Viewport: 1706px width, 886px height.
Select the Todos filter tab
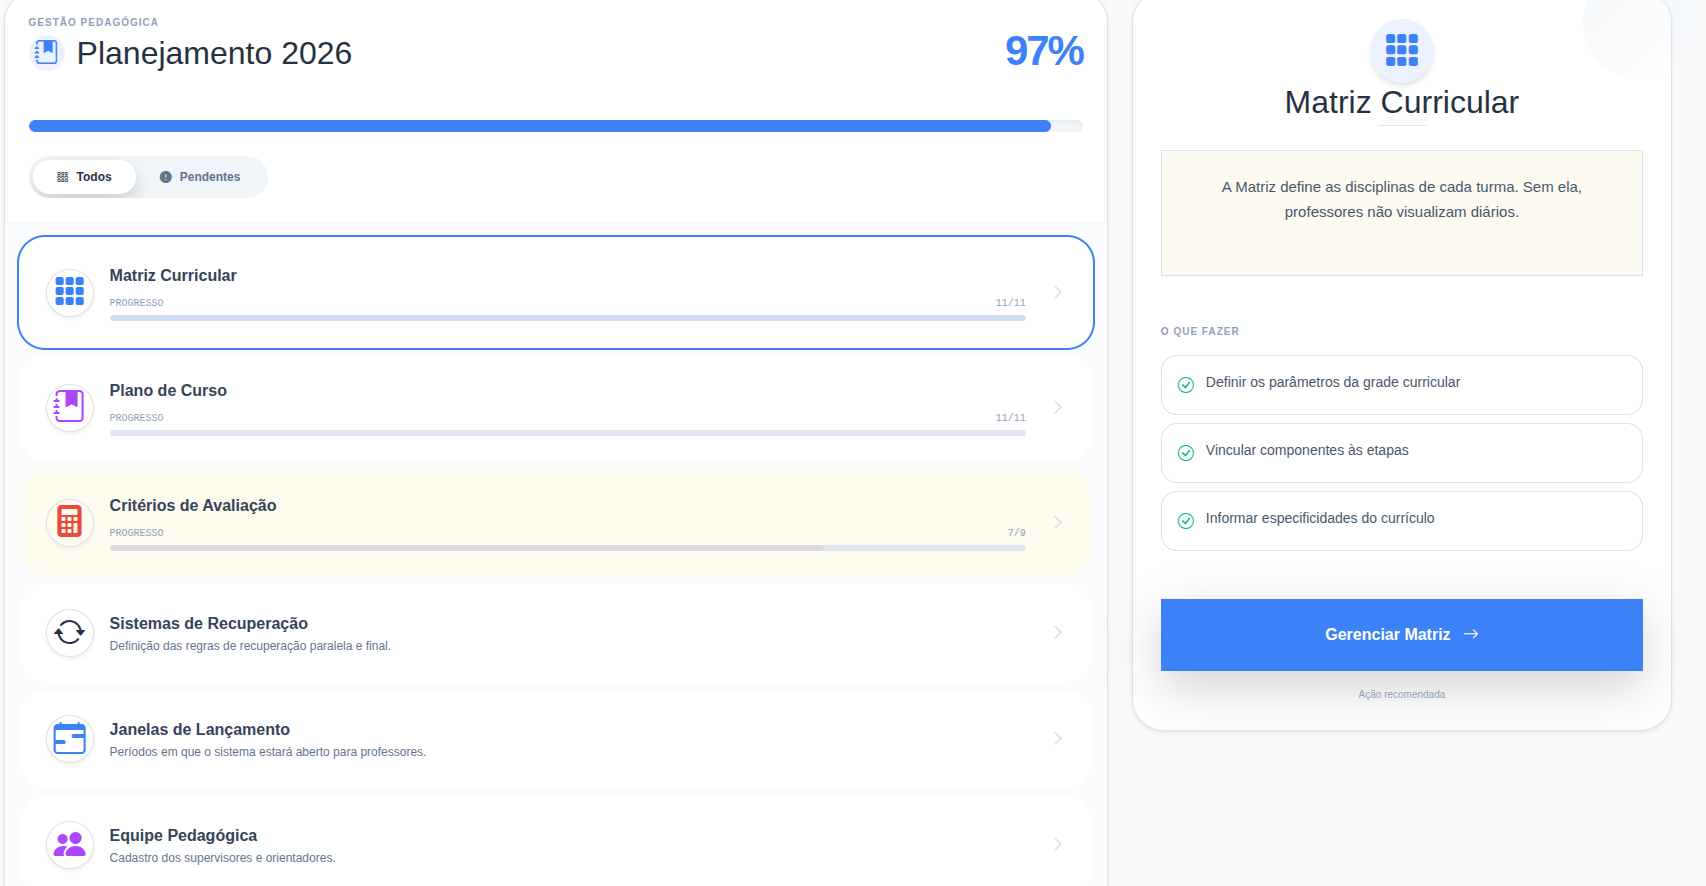coord(84,177)
